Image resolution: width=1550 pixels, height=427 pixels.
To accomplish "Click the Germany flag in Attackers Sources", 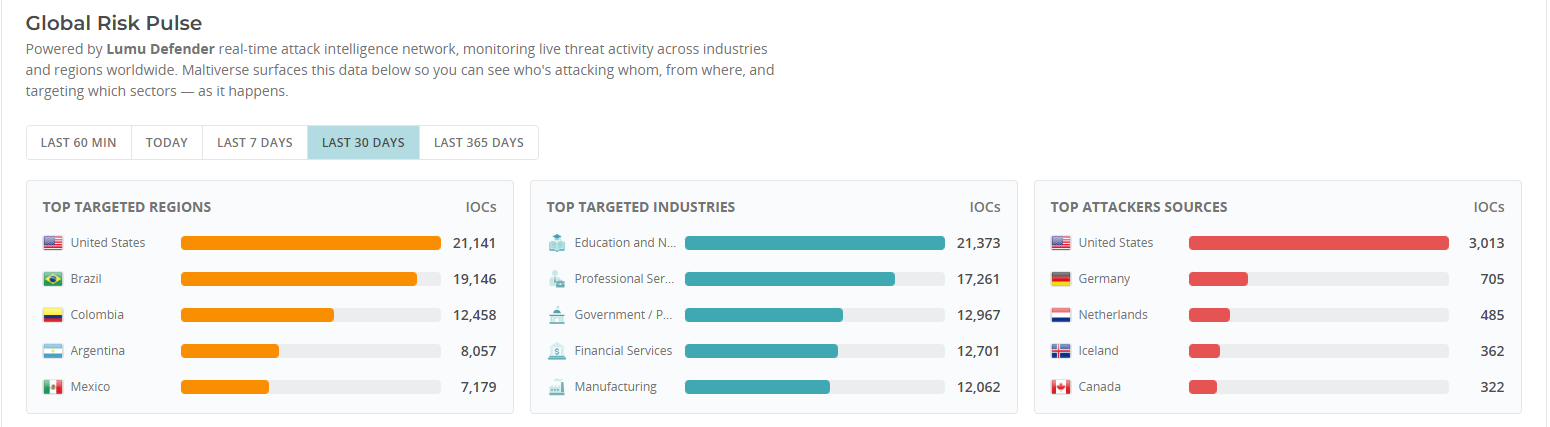I will tap(1061, 279).
